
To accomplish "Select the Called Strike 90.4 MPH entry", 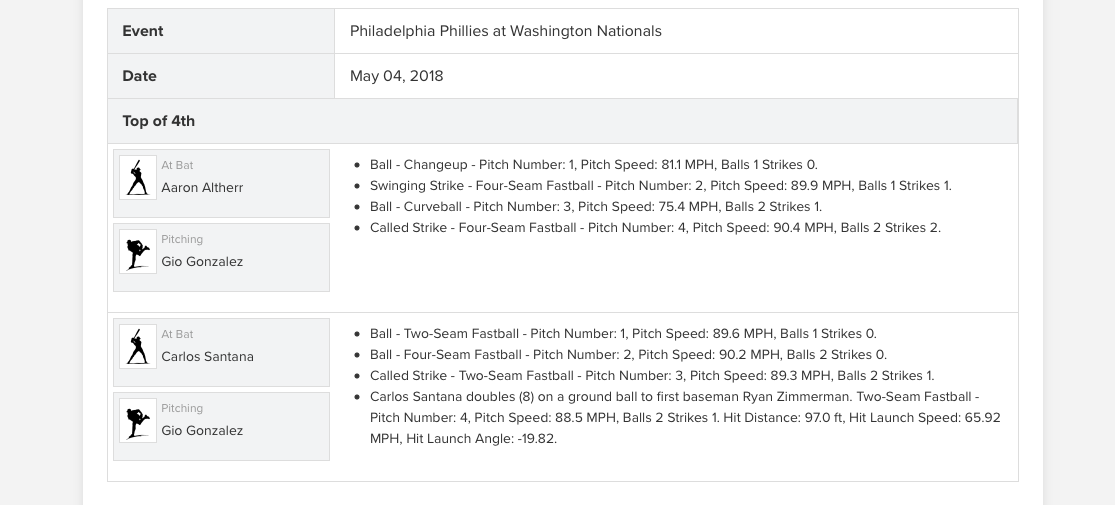I will pyautogui.click(x=655, y=228).
